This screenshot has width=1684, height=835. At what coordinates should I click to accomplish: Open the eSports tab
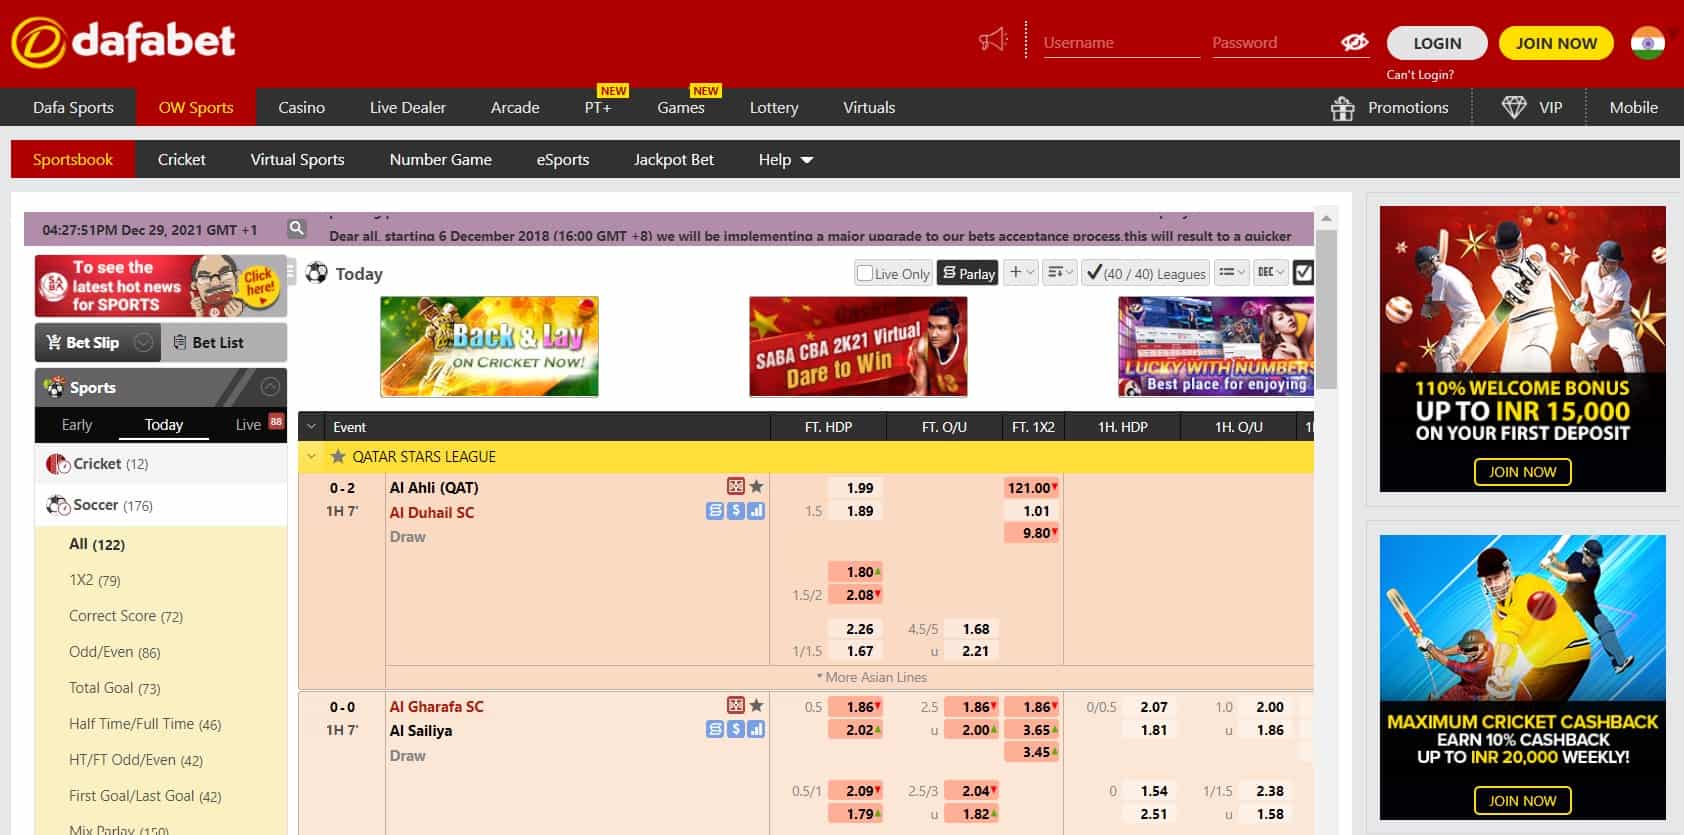coord(562,159)
